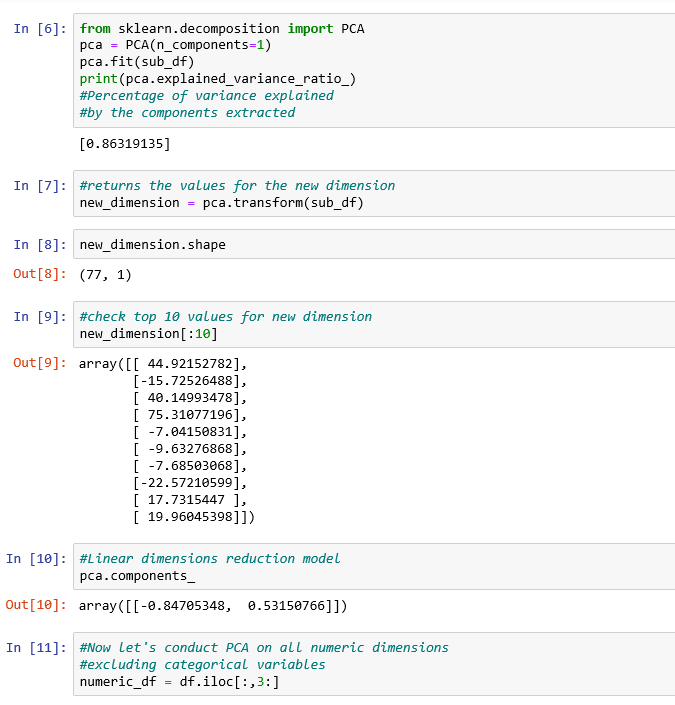Click the 'from sklearn.decomposition import PCA' line
Viewport: 675px width, 705px height.
click(222, 29)
